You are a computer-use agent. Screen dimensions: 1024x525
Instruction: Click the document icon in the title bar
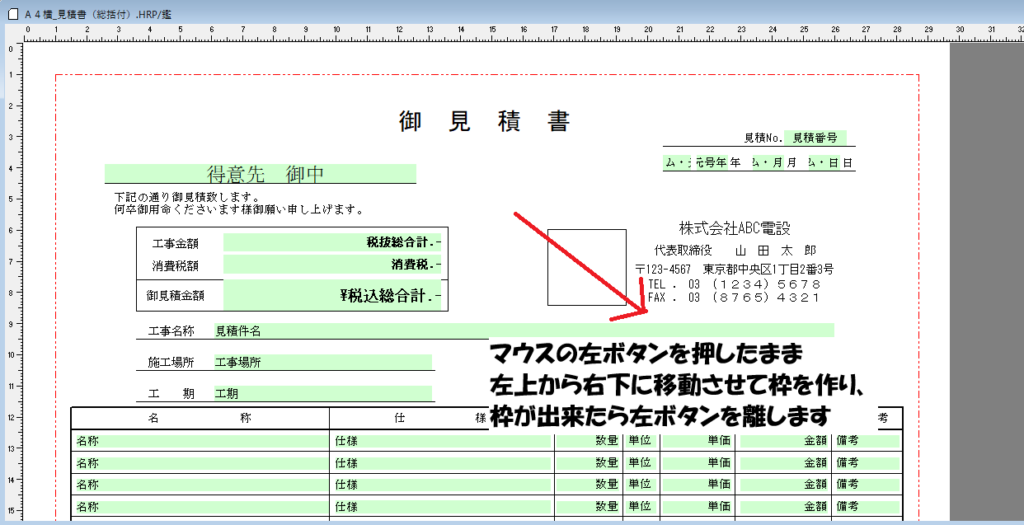pyautogui.click(x=12, y=14)
